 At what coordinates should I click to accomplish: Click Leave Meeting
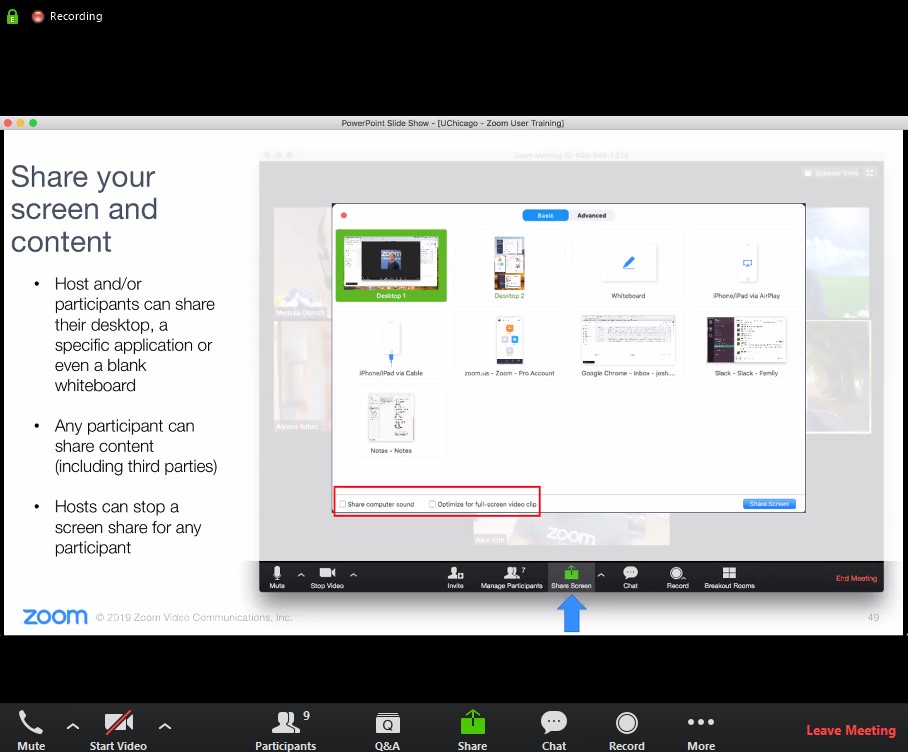pos(851,730)
